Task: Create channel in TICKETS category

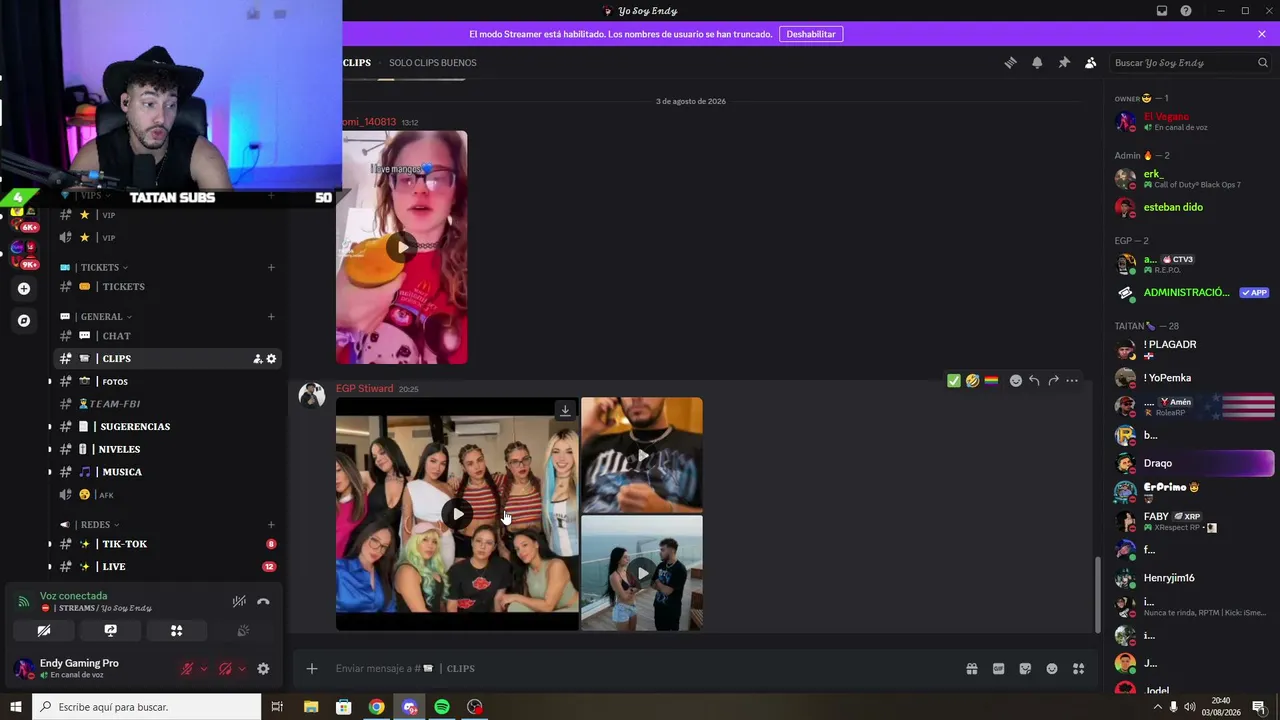Action: 271,268
